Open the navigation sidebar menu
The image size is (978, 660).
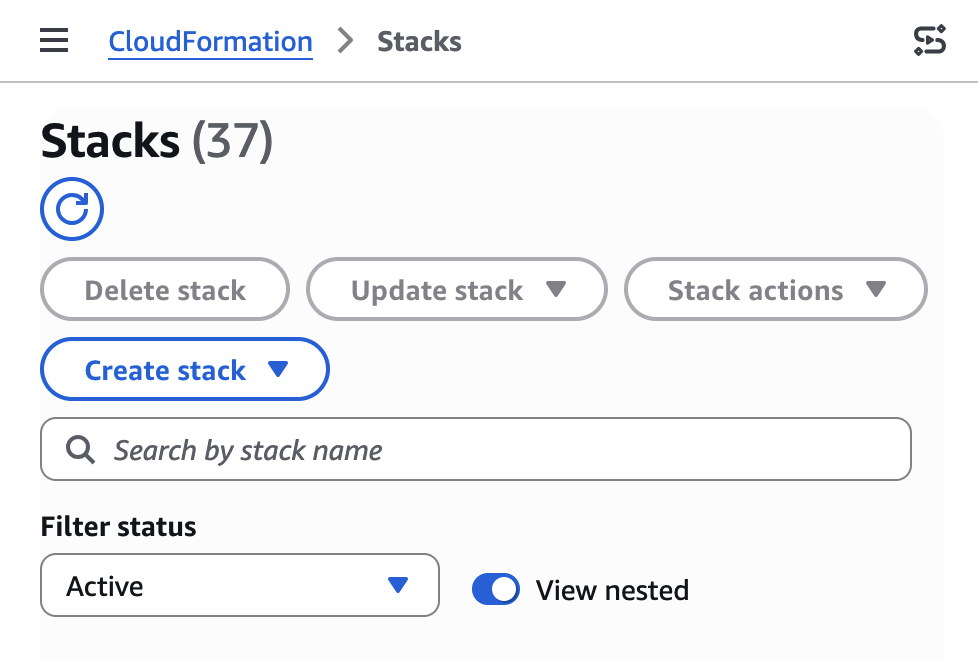pyautogui.click(x=53, y=41)
